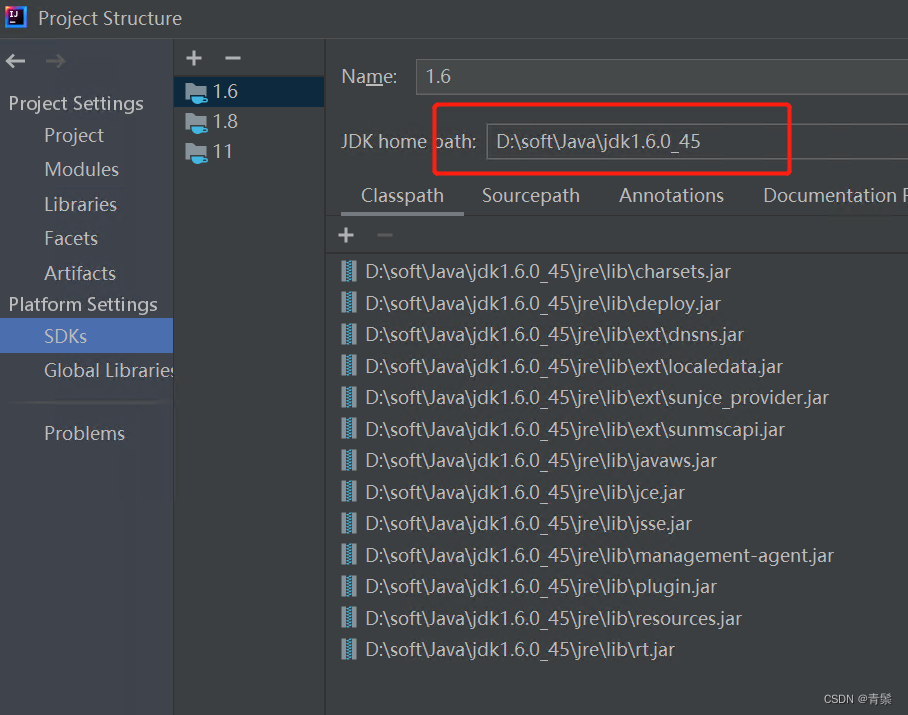This screenshot has width=908, height=715.
Task: Click jar icon beside sunmscapi.jar
Action: 349,429
